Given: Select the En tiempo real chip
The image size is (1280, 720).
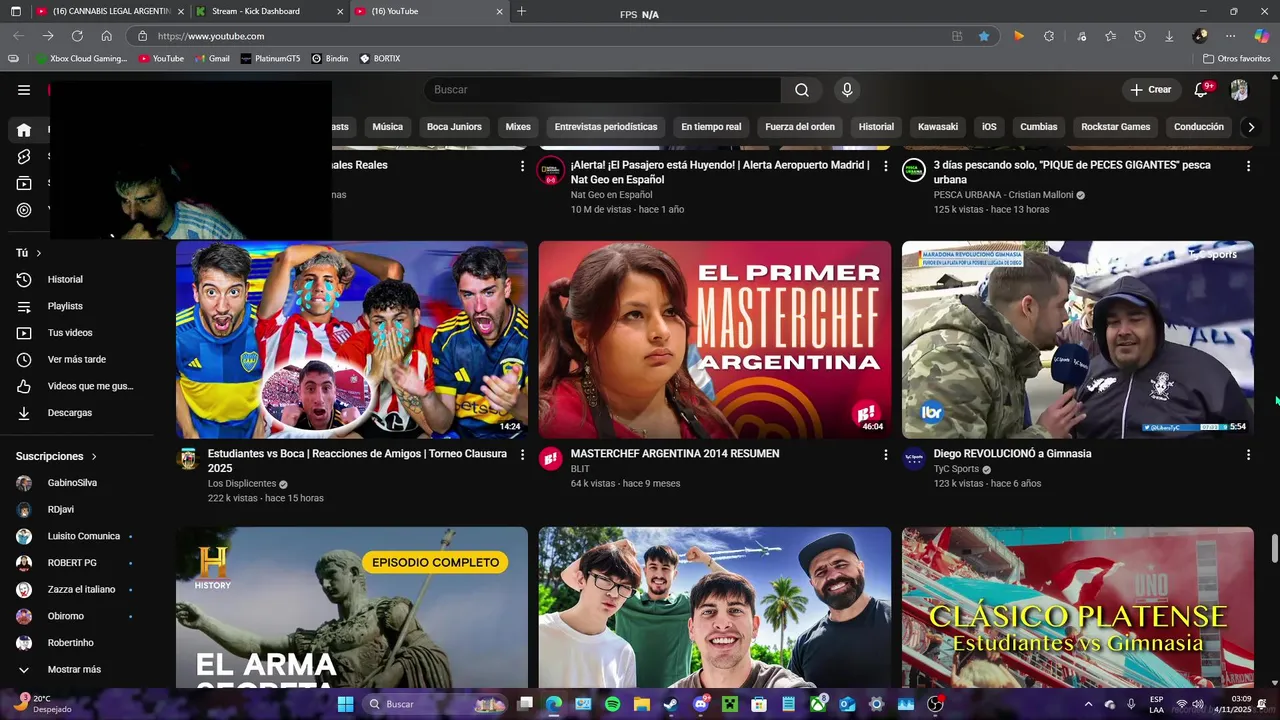Looking at the screenshot, I should (711, 127).
